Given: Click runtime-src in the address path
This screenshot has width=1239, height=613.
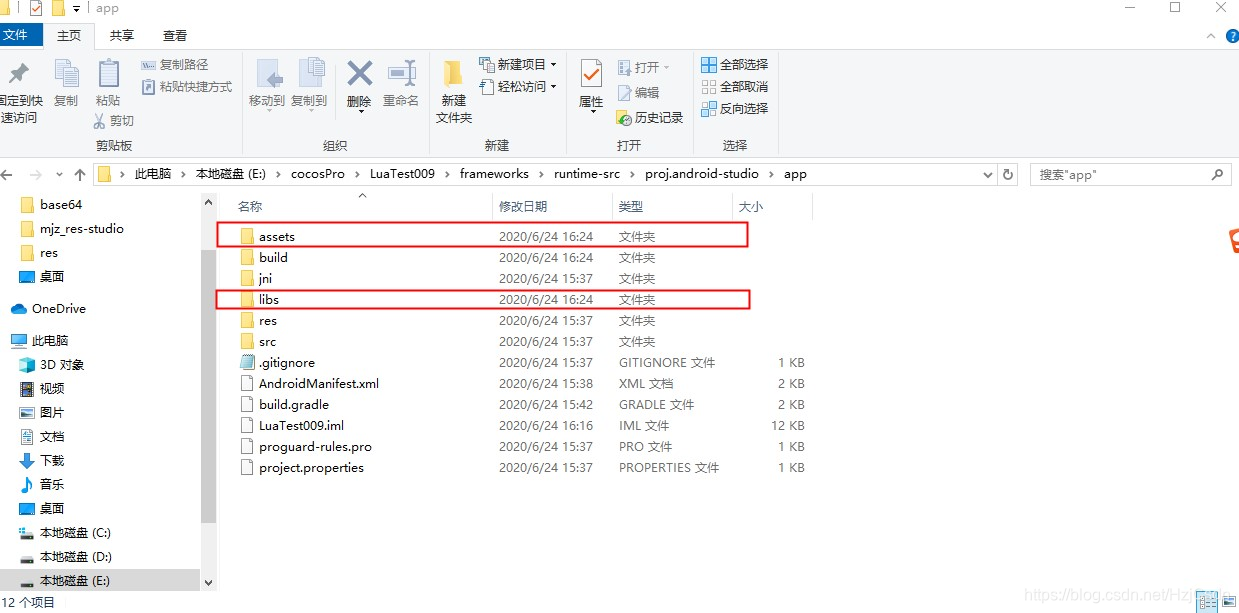Looking at the screenshot, I should click(x=587, y=174).
